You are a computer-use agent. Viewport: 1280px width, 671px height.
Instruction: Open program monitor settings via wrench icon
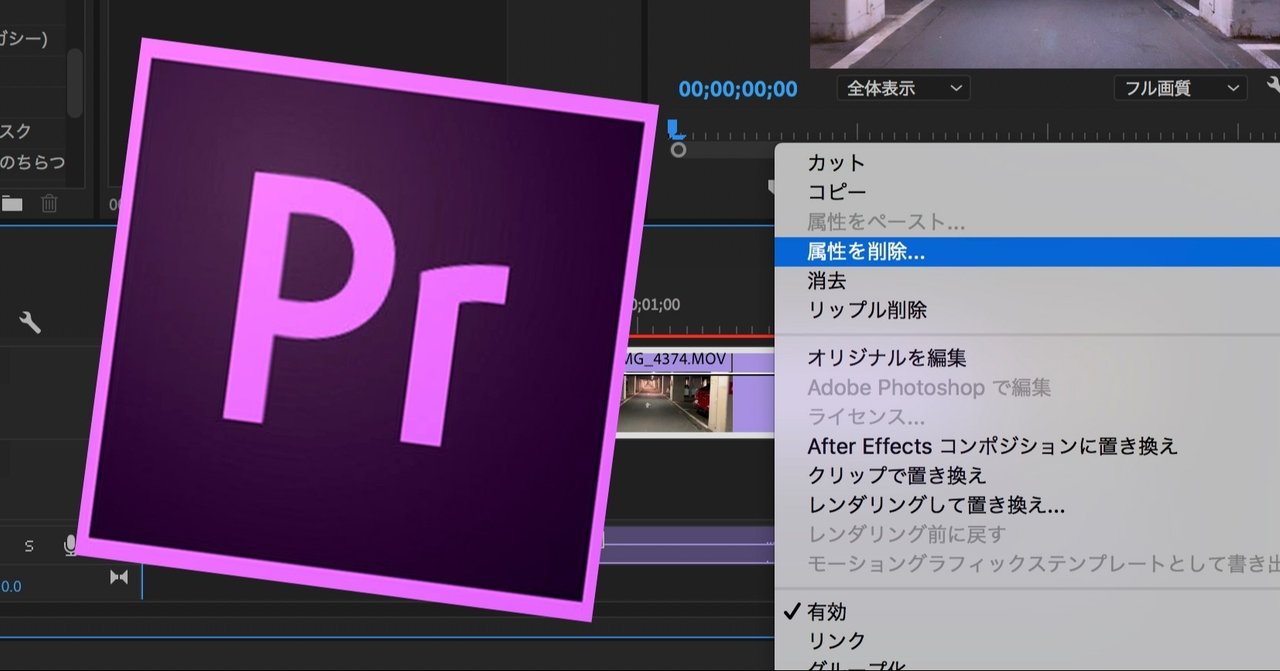1271,85
